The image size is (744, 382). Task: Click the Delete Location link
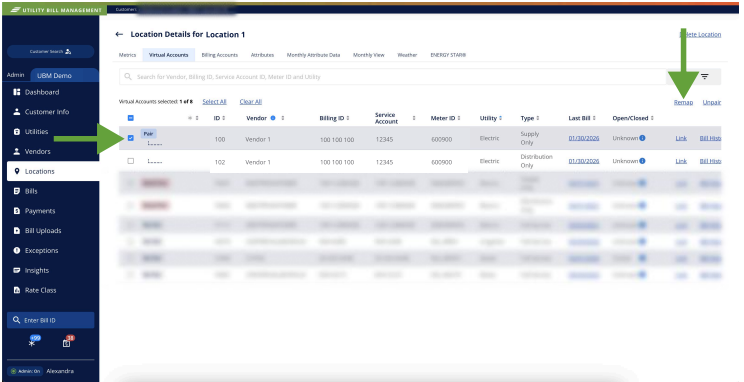click(700, 34)
